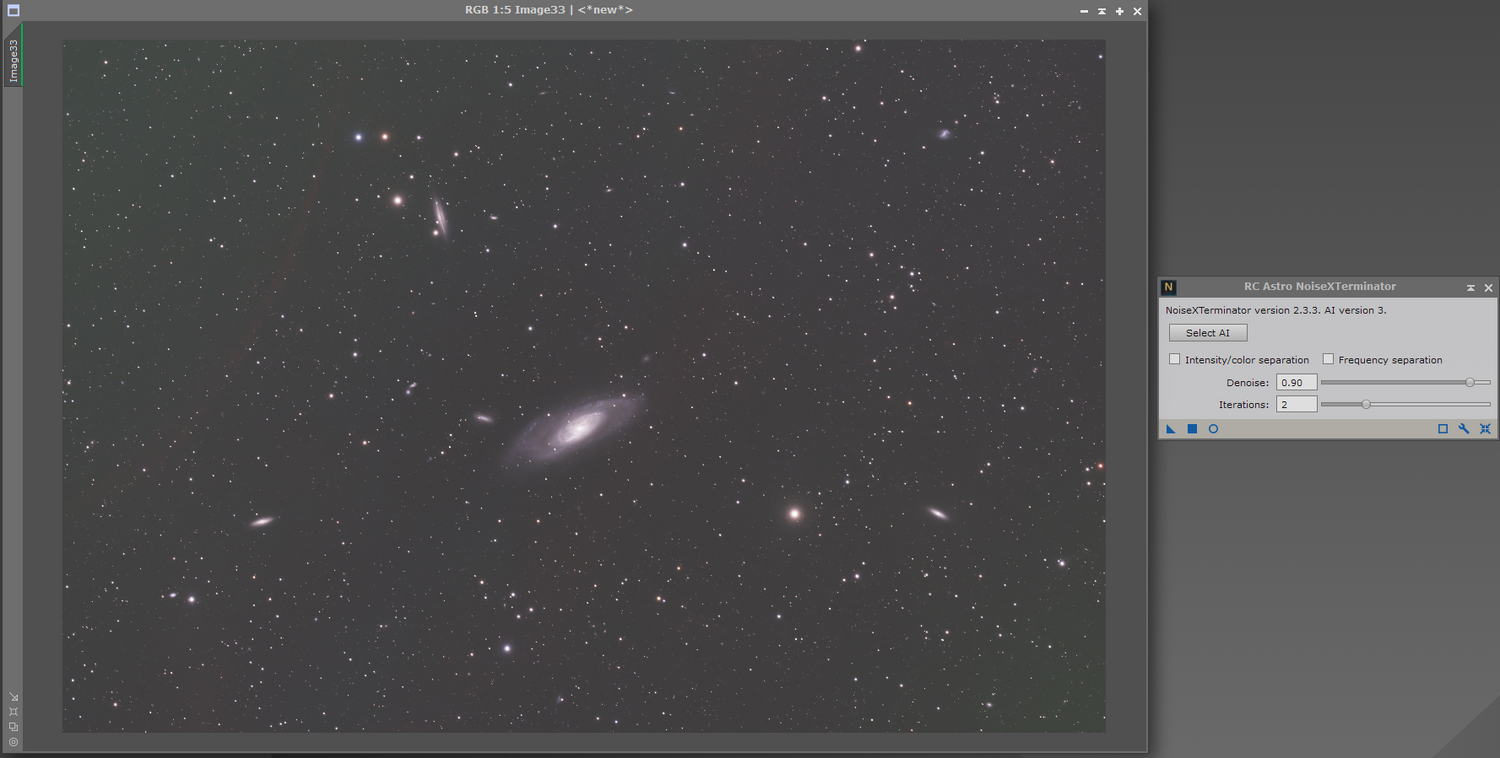Shade the Image33 image window
Image resolution: width=1500 pixels, height=758 pixels.
[1102, 11]
